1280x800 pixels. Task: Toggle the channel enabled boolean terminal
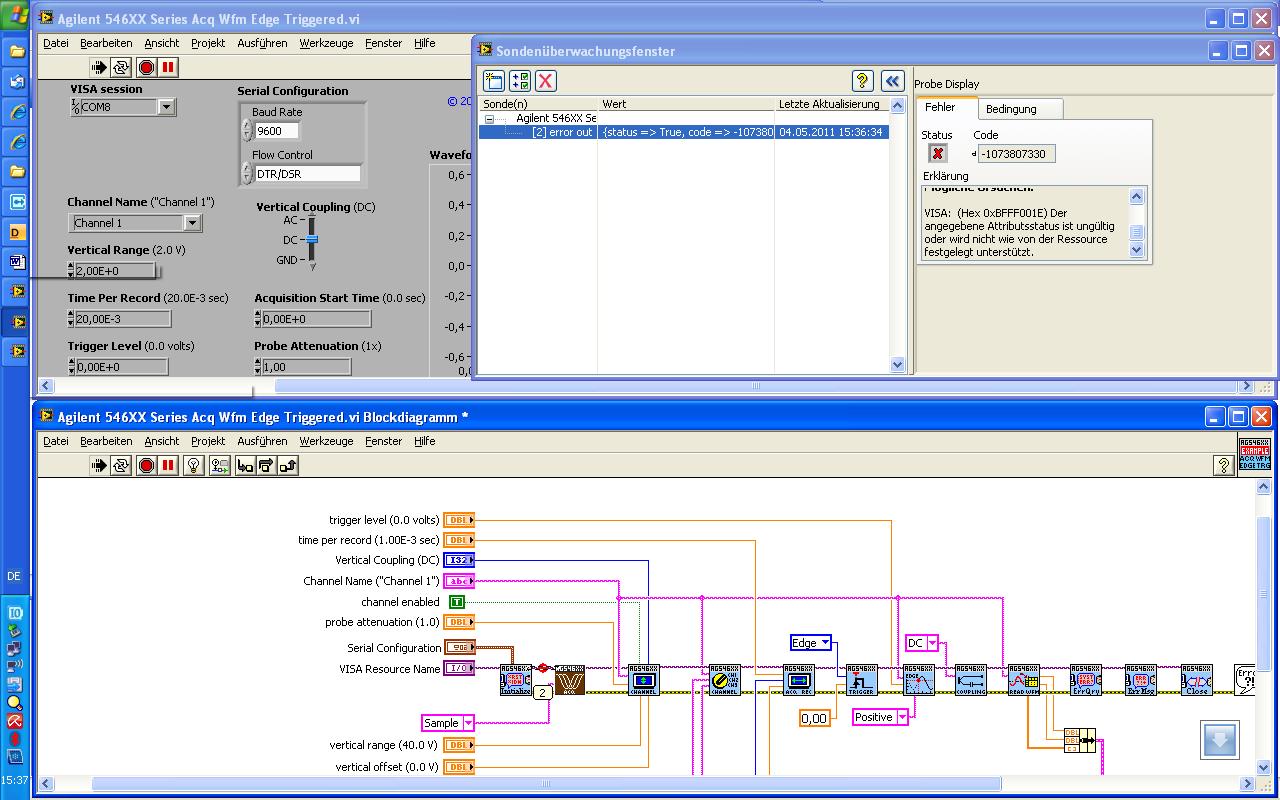[x=456, y=602]
